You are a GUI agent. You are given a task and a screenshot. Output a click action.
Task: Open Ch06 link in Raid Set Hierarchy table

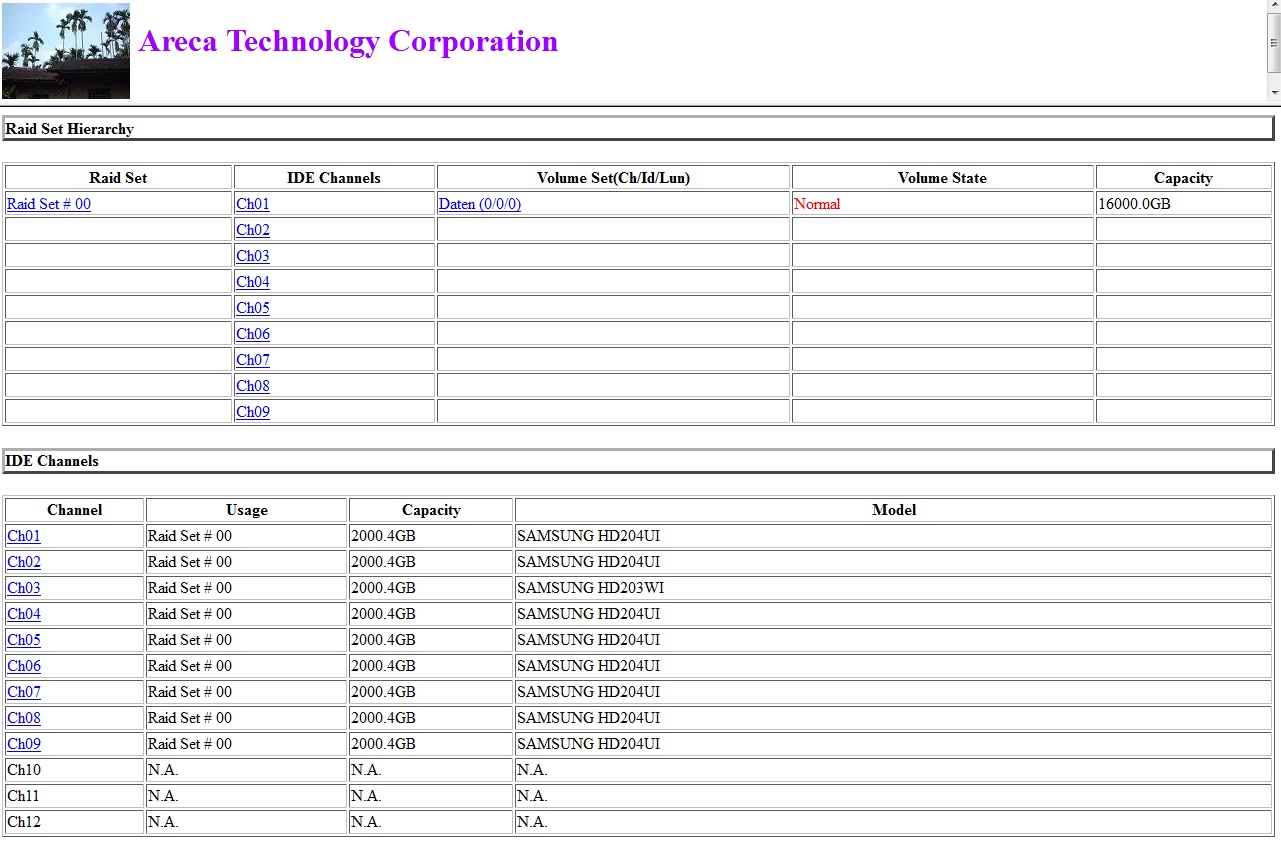click(253, 334)
